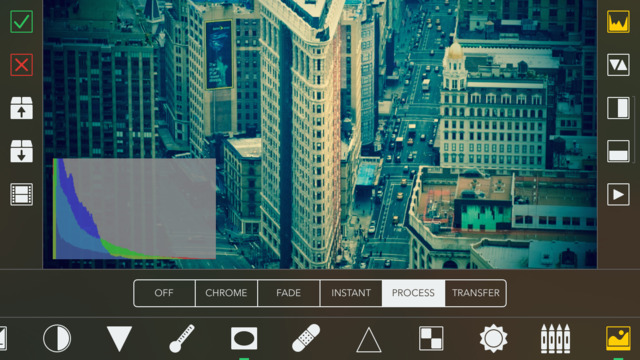Click the two-triangles icon
This screenshot has height=360, width=640.
pos(618,65)
